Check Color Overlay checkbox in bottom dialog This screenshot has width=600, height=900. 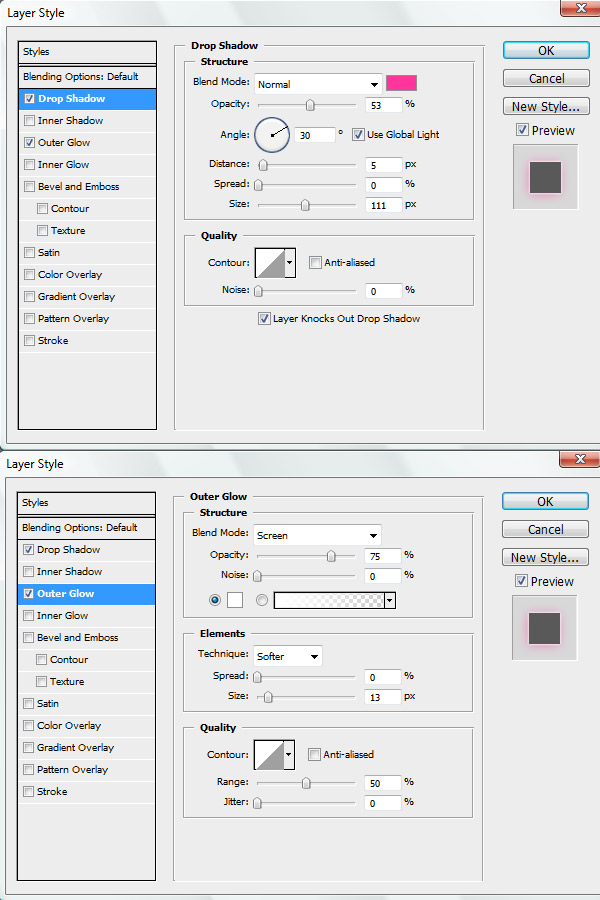(28, 726)
